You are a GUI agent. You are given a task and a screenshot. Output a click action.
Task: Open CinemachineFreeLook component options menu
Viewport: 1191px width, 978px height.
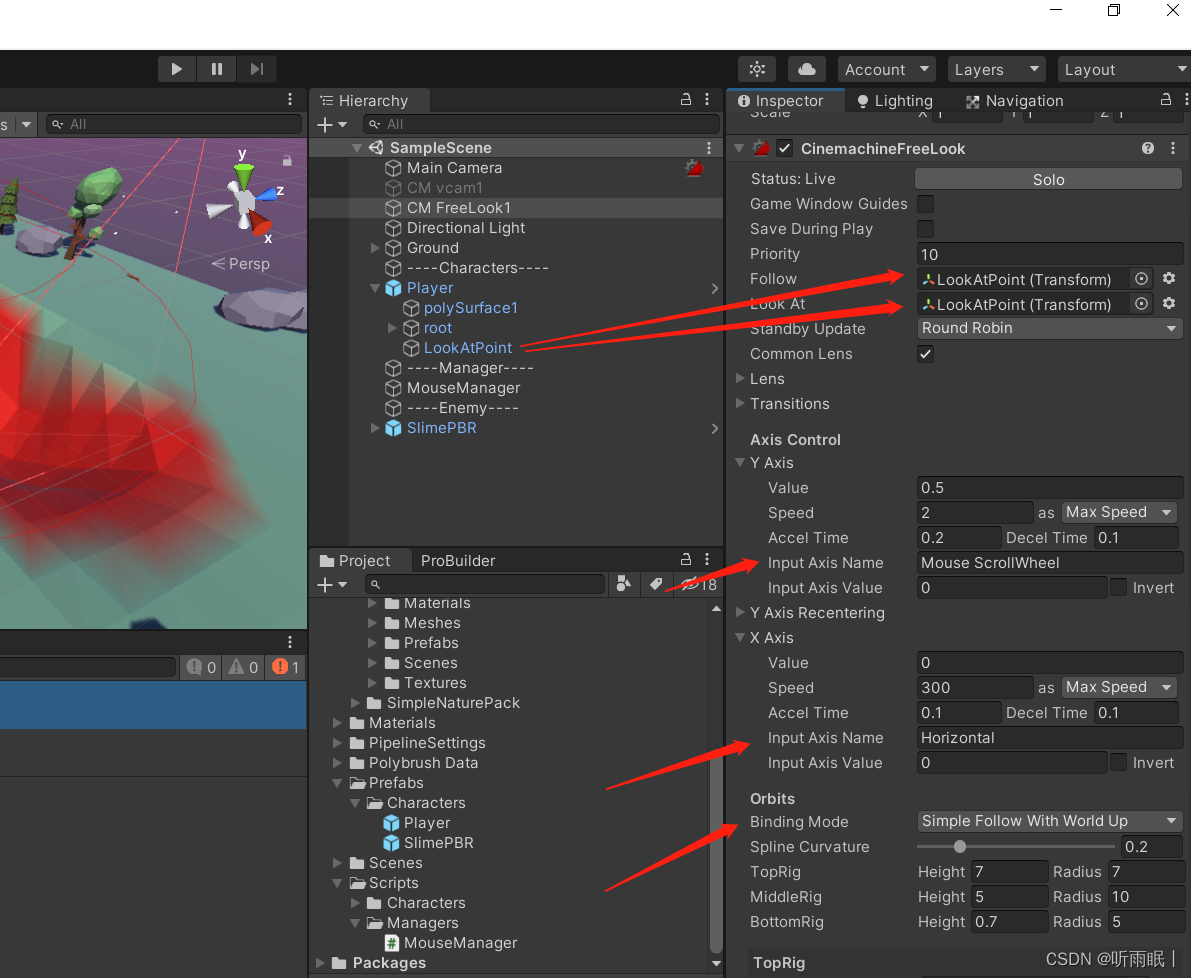(x=1173, y=148)
